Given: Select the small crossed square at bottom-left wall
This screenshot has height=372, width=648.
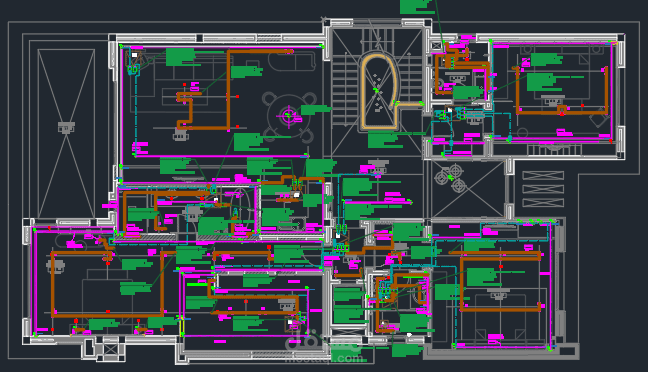Looking at the screenshot, I should pyautogui.click(x=110, y=350).
